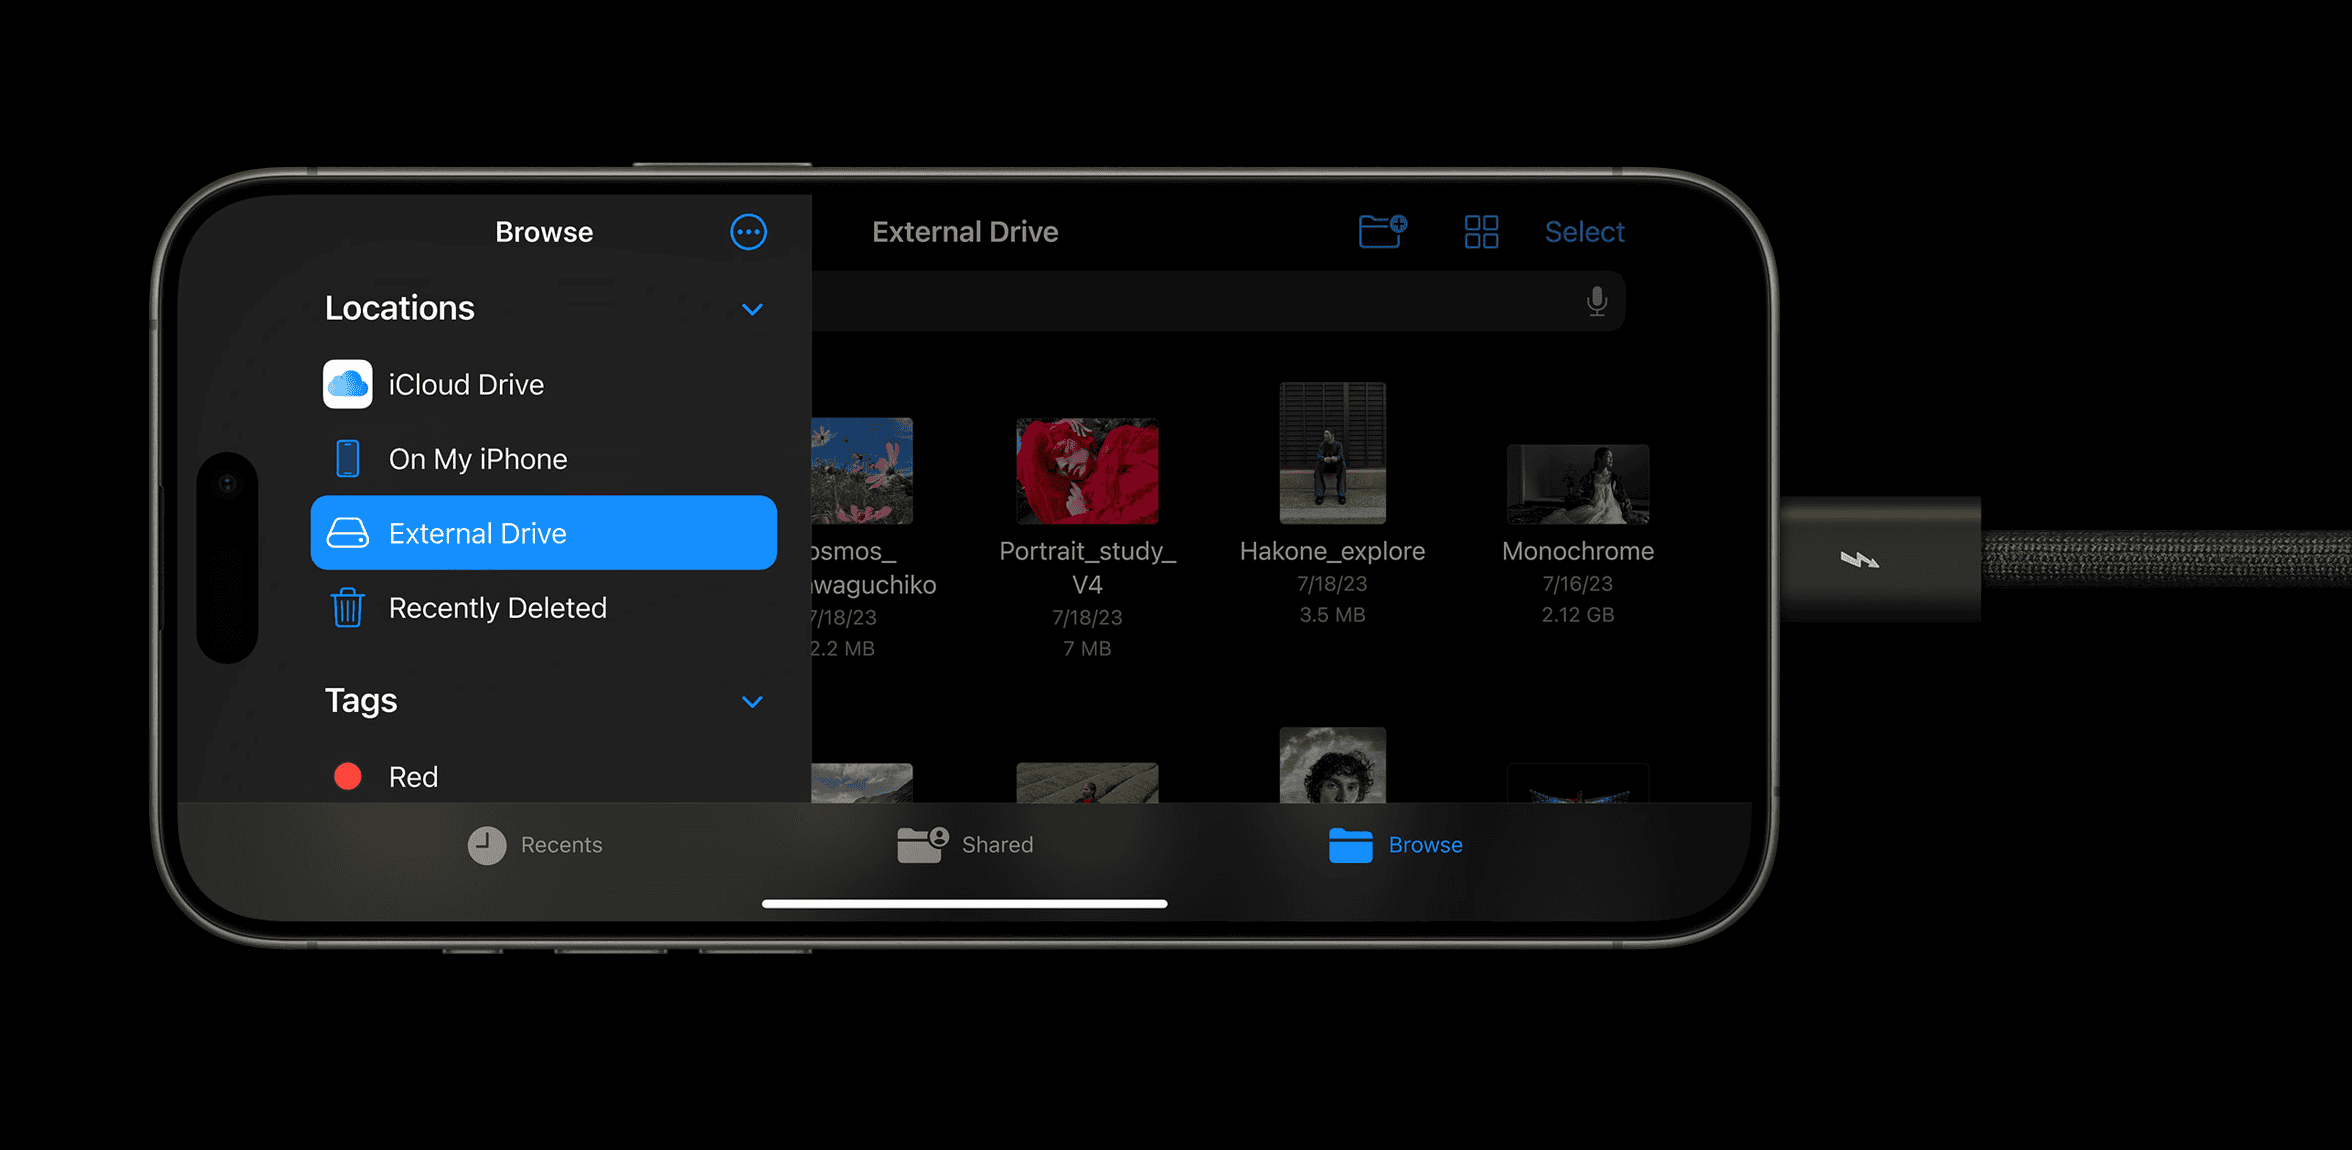Click the External Drive storage icon
The height and width of the screenshot is (1150, 2352).
(345, 532)
